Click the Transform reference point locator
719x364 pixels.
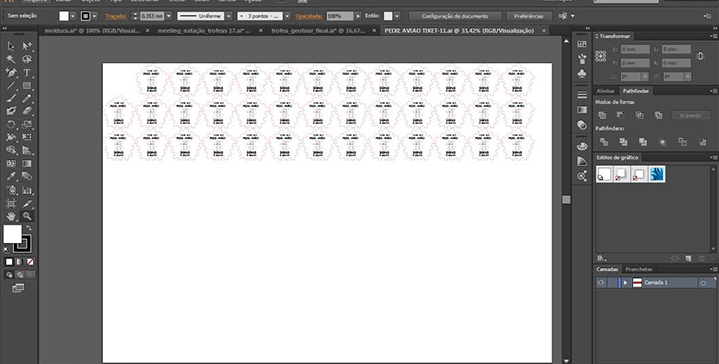601,56
